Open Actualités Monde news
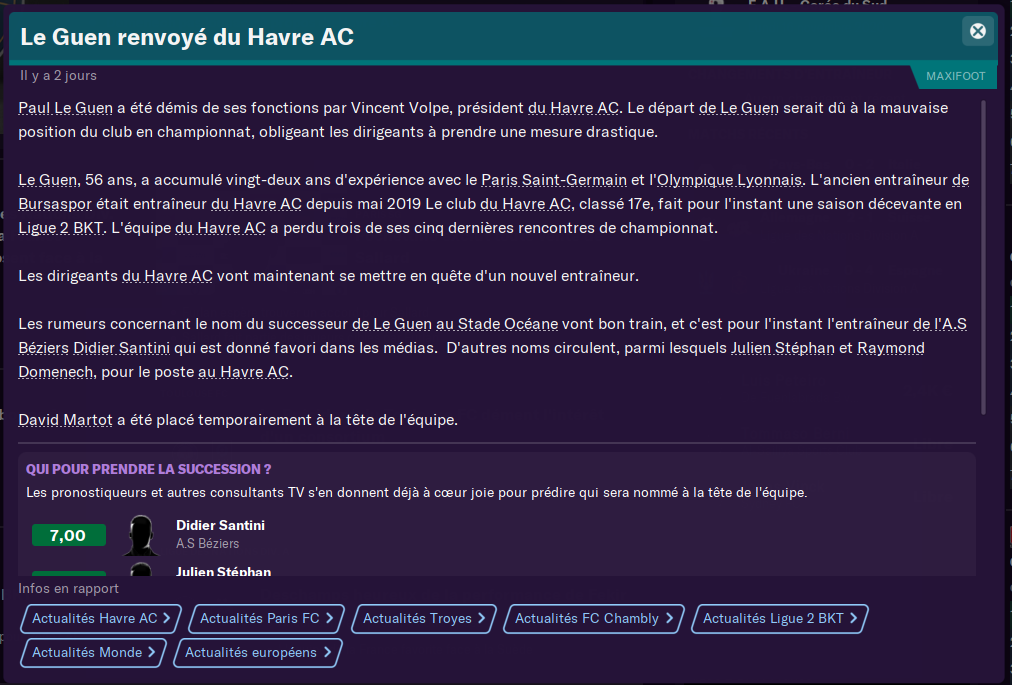This screenshot has height=685, width=1012. (93, 653)
